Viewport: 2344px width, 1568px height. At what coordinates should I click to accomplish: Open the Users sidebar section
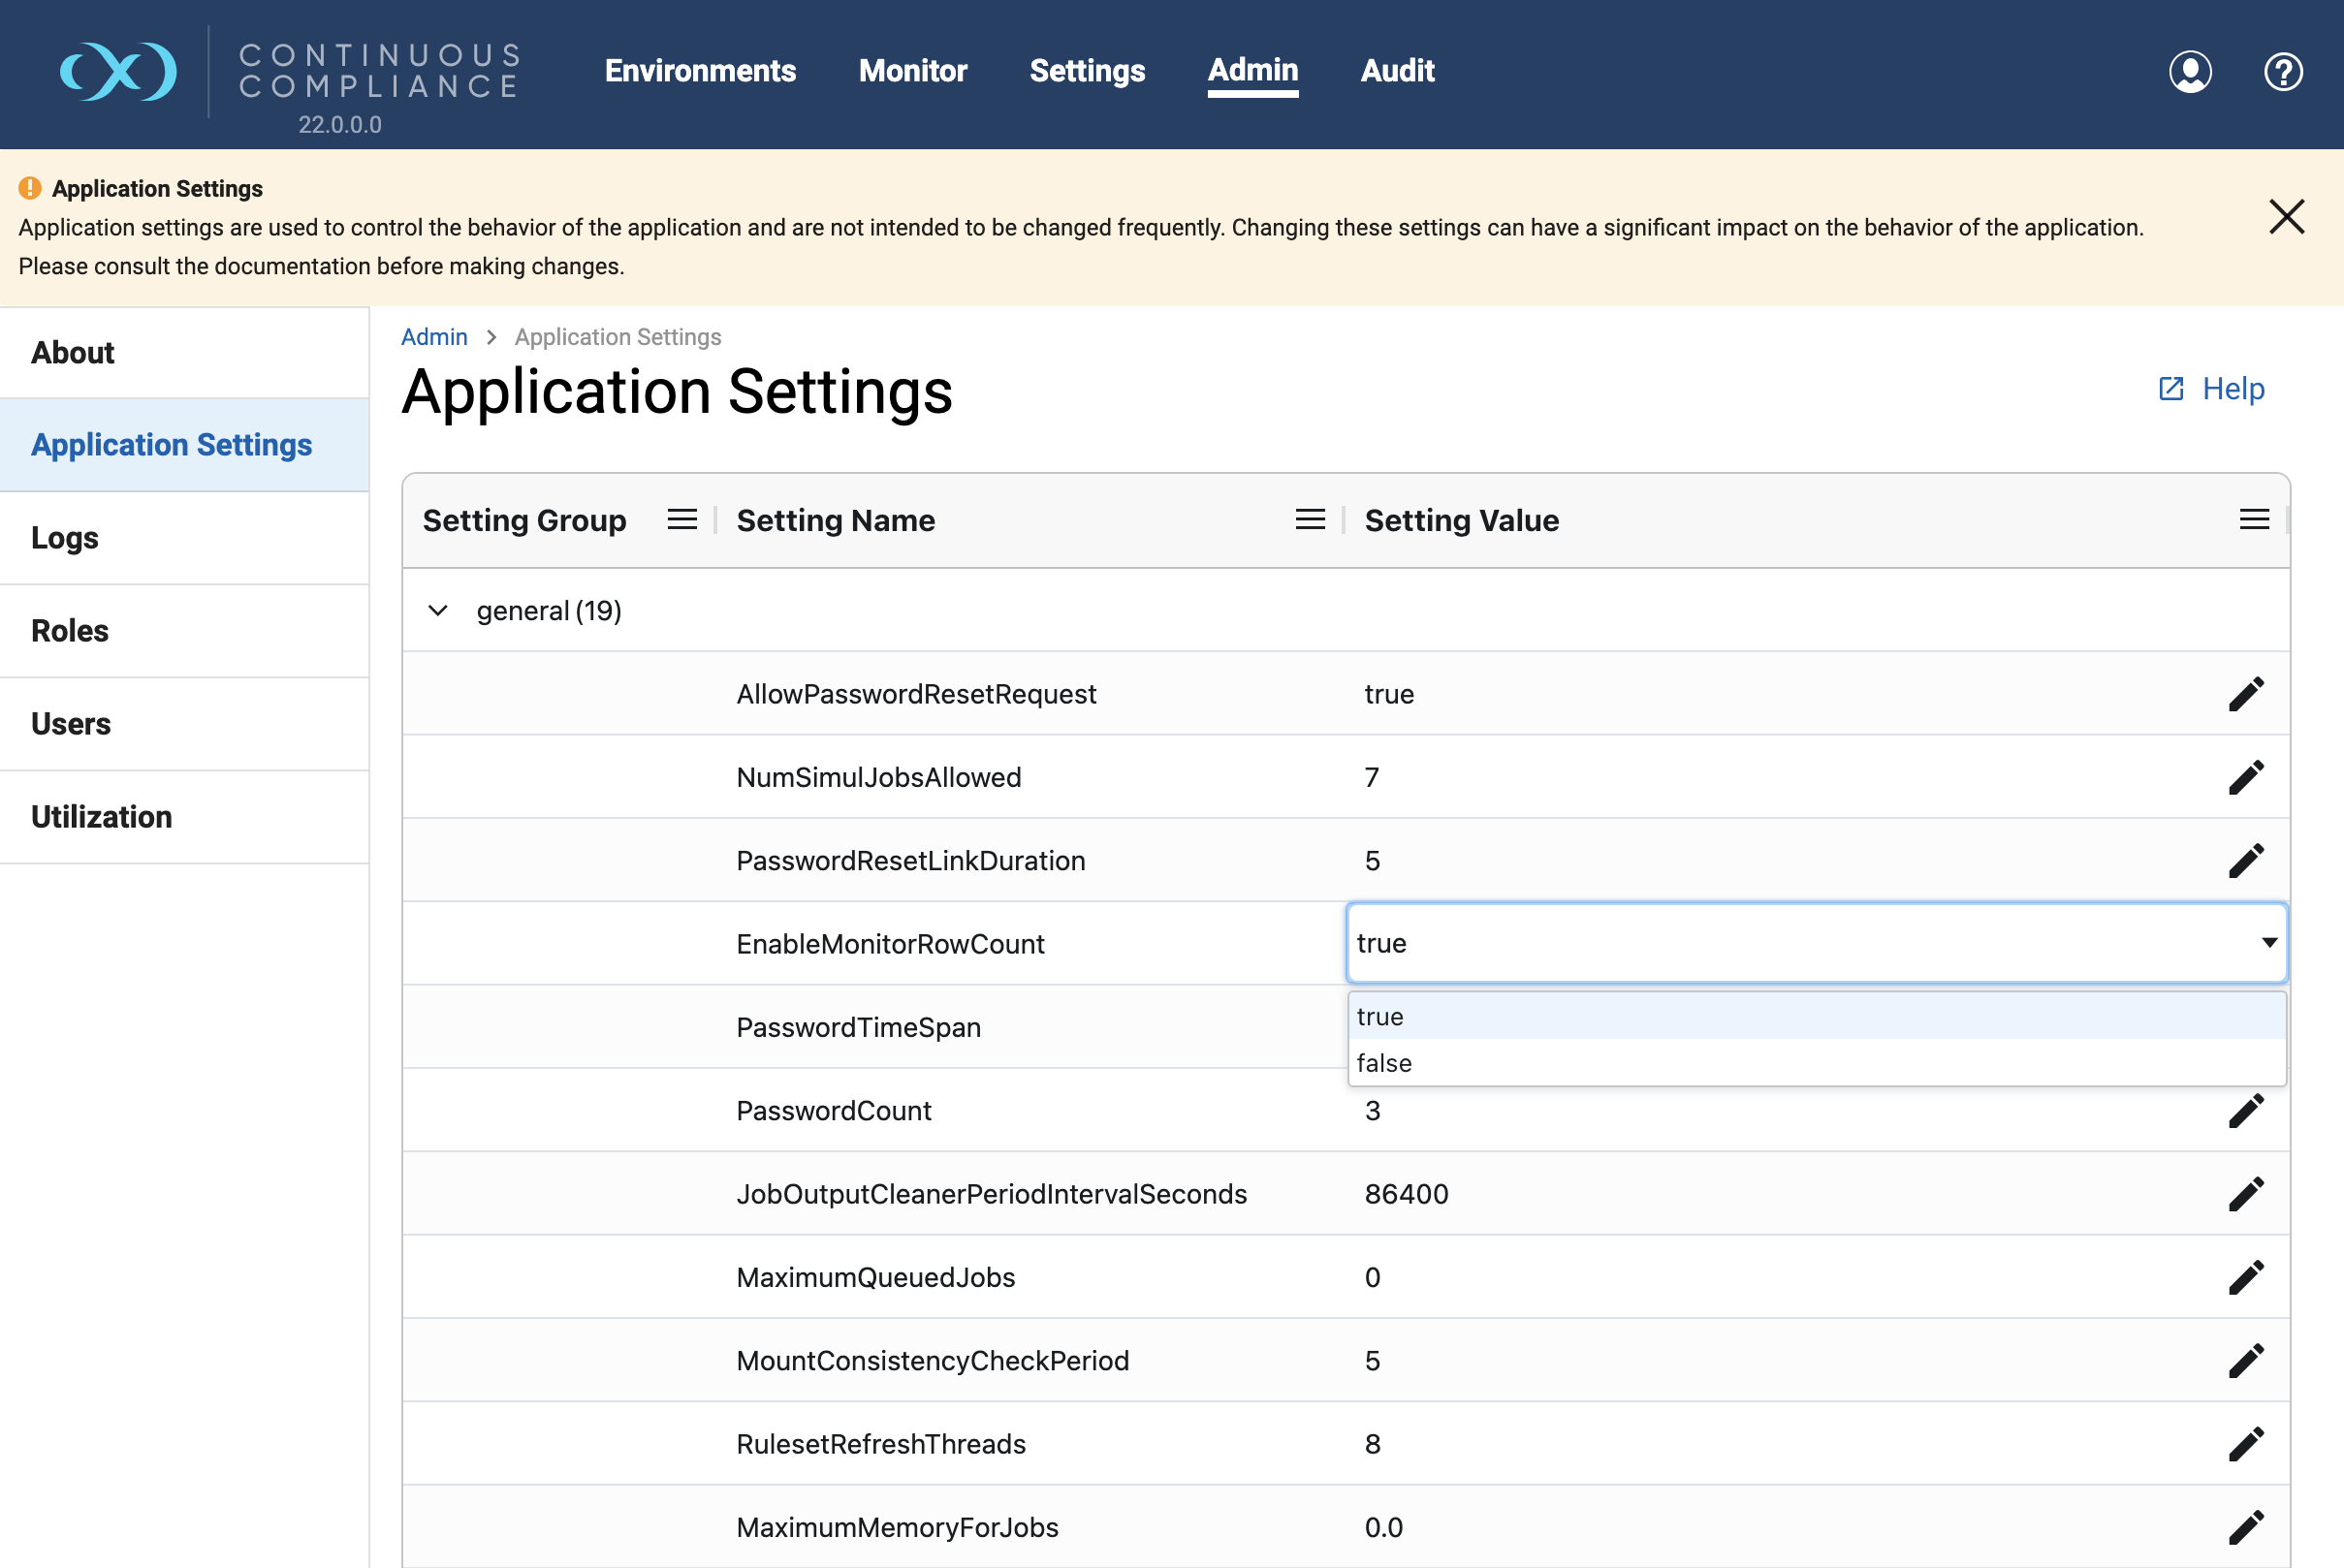71,724
